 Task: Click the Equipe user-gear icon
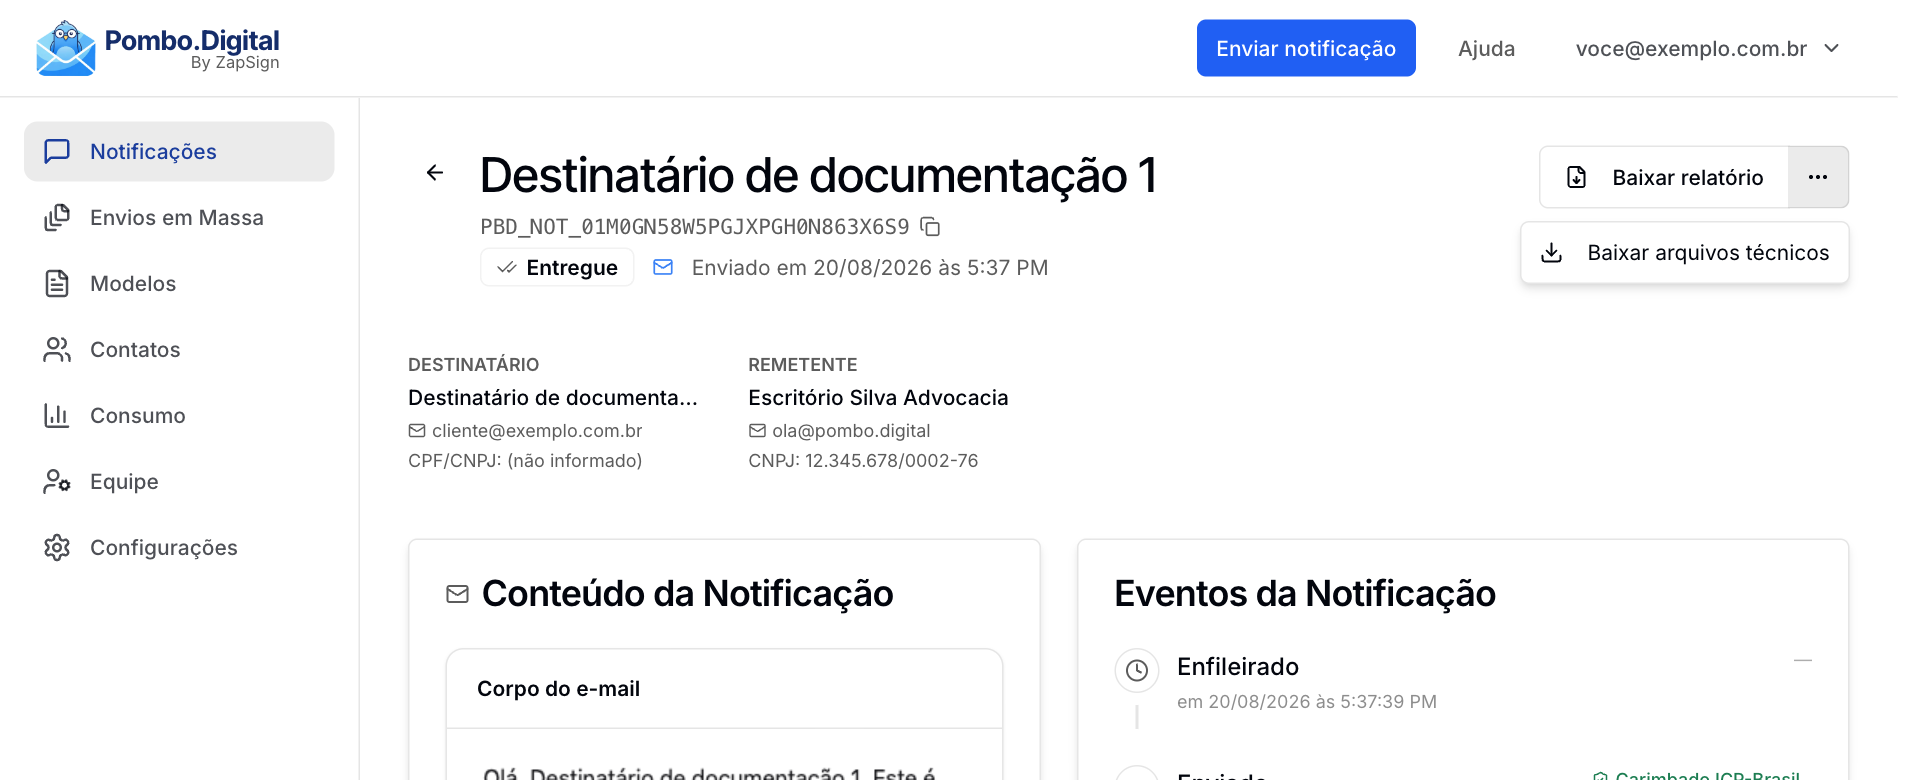[57, 481]
